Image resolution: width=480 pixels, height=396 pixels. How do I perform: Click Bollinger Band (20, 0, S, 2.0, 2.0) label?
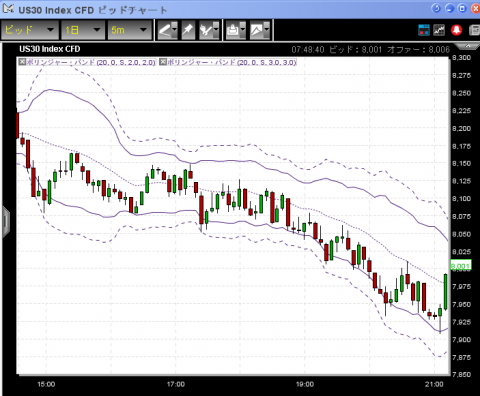[91, 62]
